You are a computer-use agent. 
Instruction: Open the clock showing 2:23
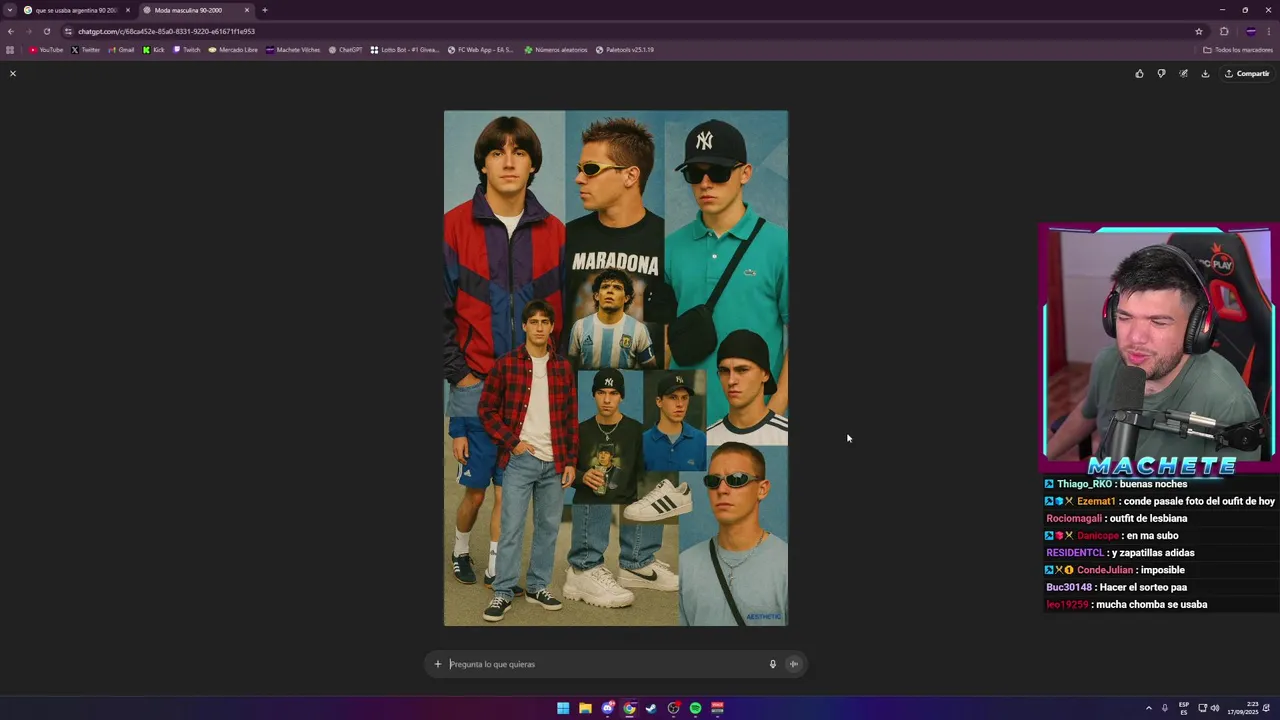tap(1241, 708)
